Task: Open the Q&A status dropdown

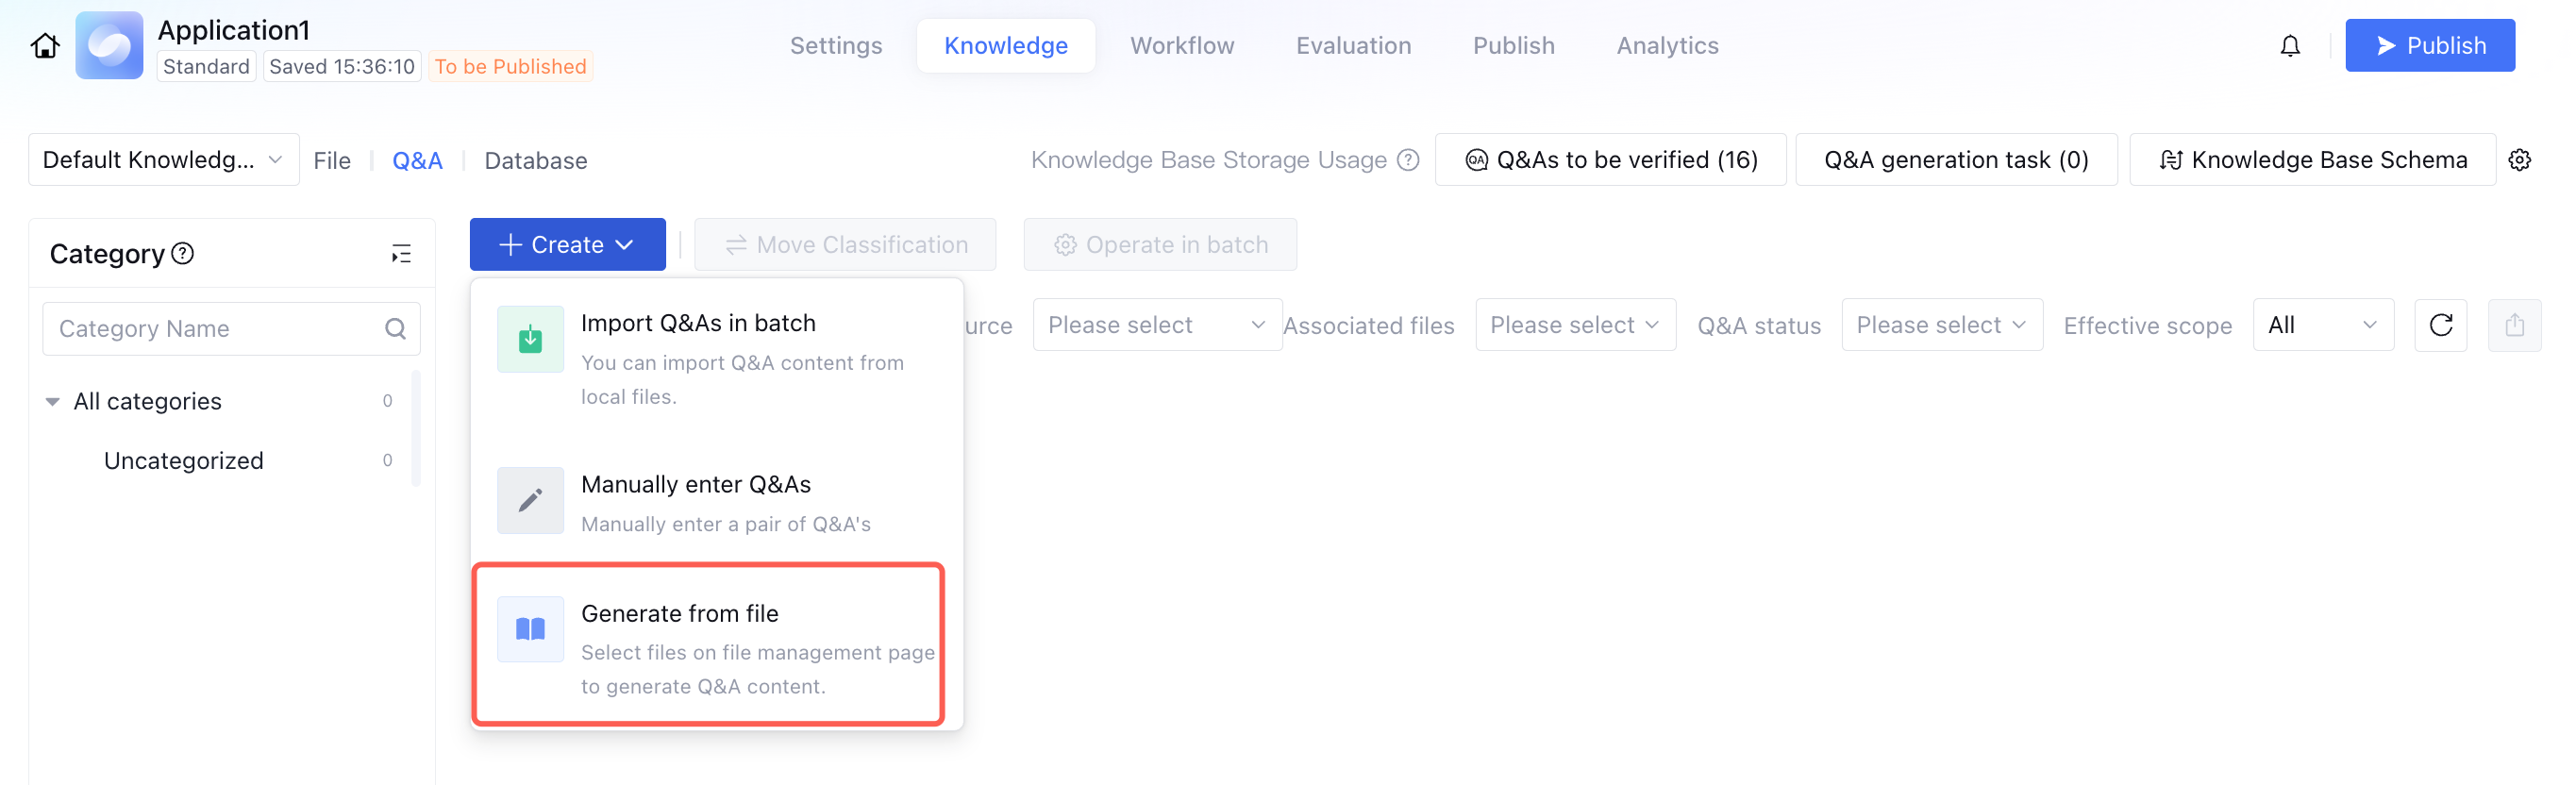Action: click(x=1941, y=325)
